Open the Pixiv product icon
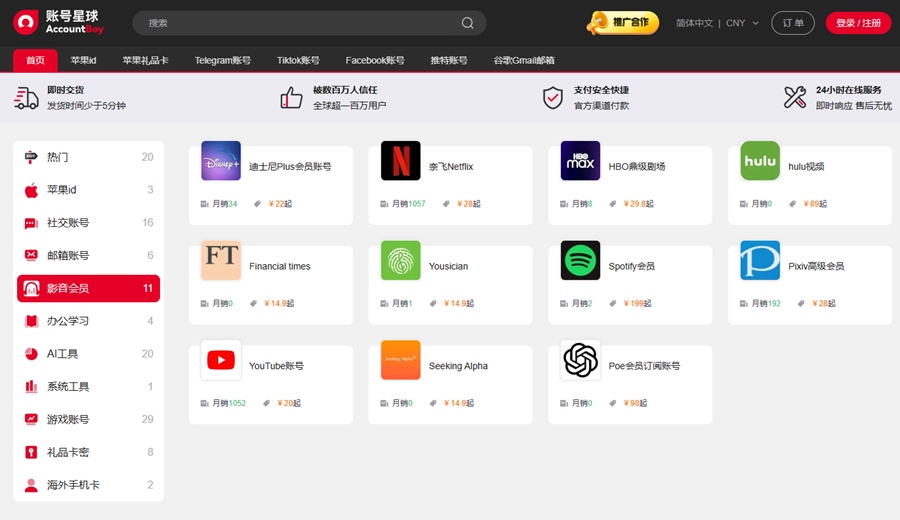The image size is (900, 520). point(760,260)
